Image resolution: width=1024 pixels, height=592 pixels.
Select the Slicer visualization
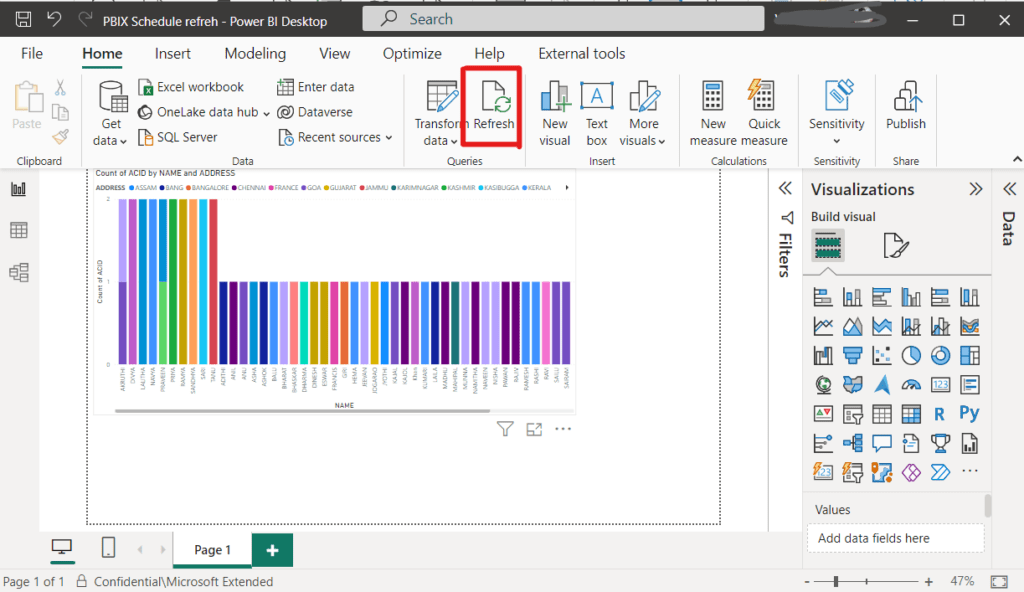point(852,414)
